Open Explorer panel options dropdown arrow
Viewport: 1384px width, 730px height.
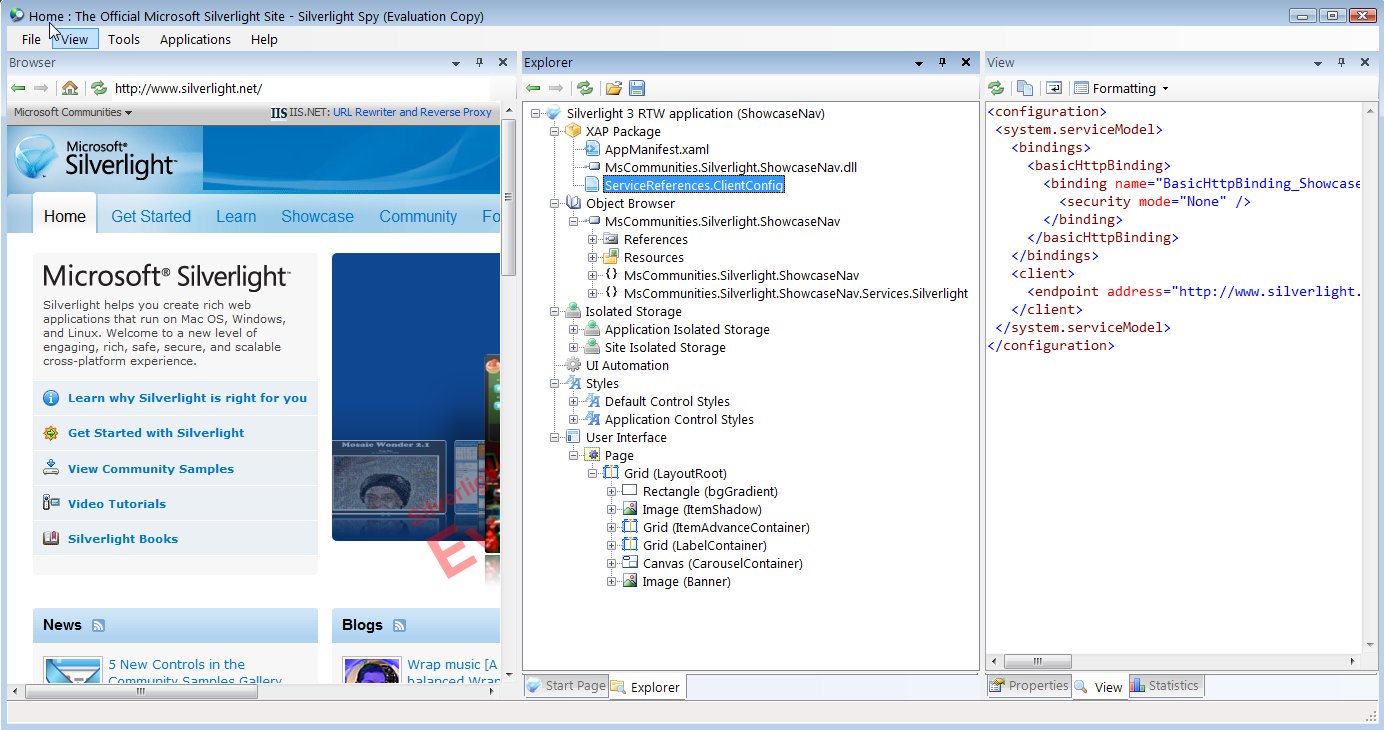coord(919,63)
